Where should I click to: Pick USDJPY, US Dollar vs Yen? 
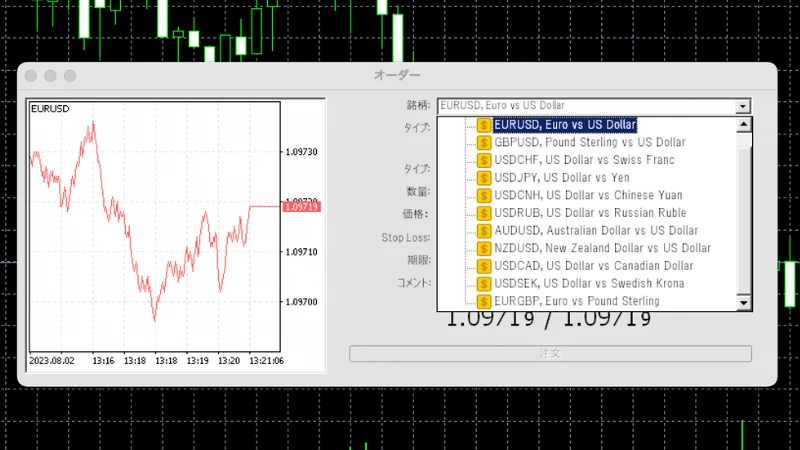[x=562, y=178]
